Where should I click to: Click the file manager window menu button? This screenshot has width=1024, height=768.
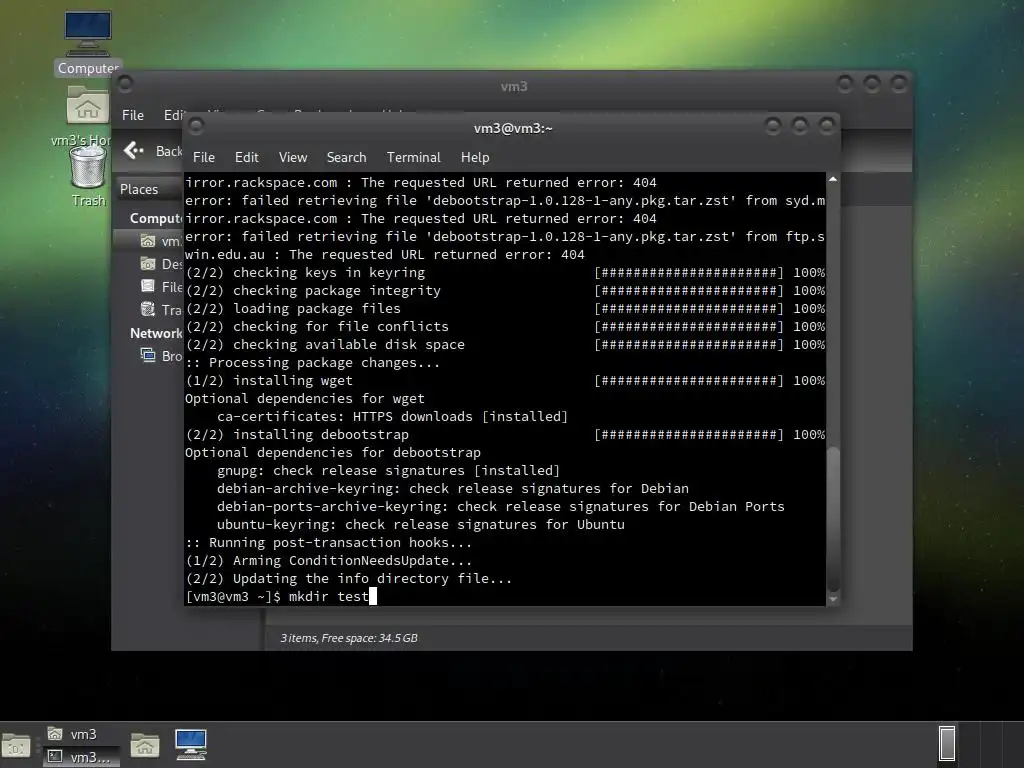(x=125, y=84)
